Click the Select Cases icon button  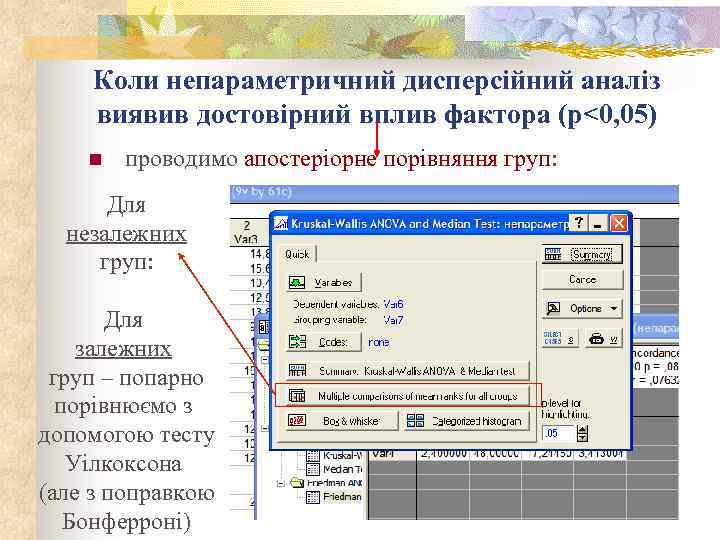(560, 338)
